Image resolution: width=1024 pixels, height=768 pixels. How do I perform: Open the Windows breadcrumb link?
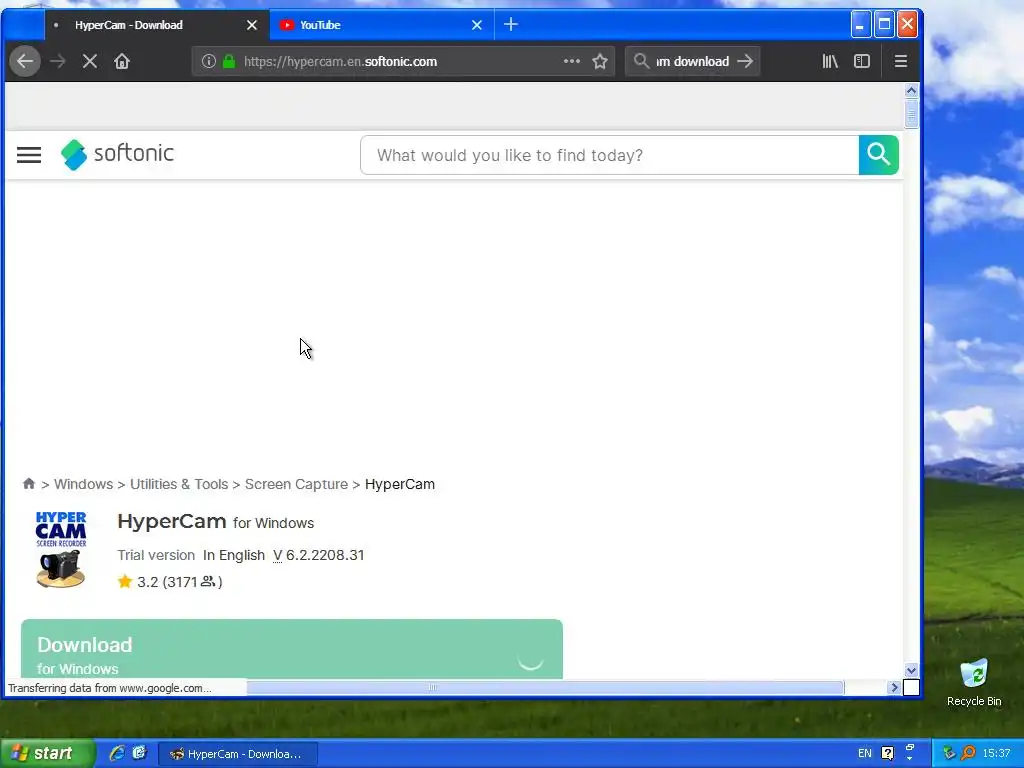click(84, 484)
